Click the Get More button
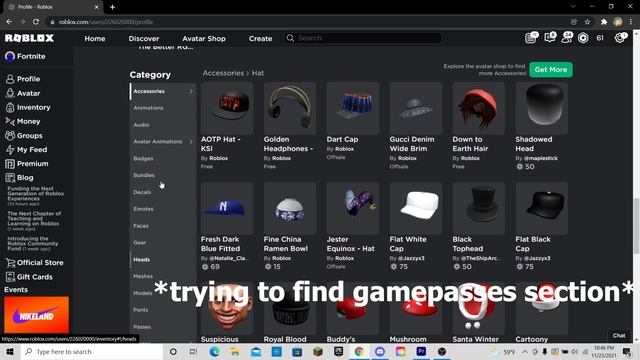 tap(551, 69)
